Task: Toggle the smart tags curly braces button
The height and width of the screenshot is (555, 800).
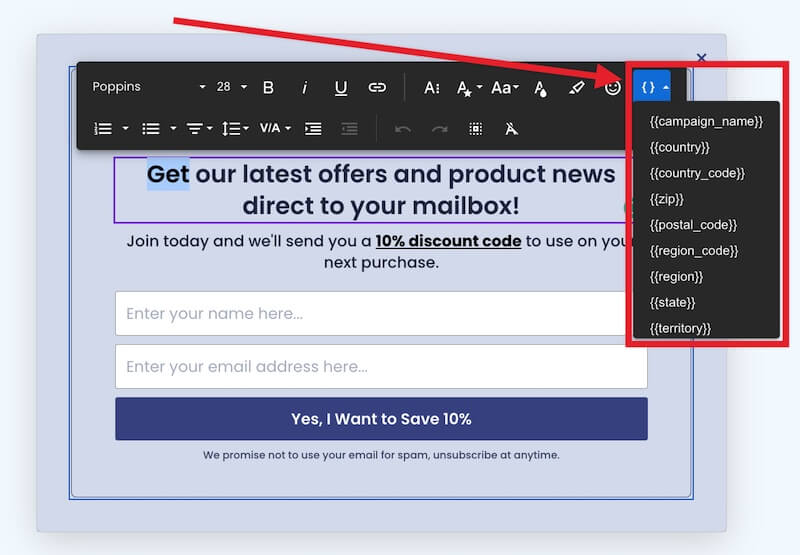Action: point(652,87)
